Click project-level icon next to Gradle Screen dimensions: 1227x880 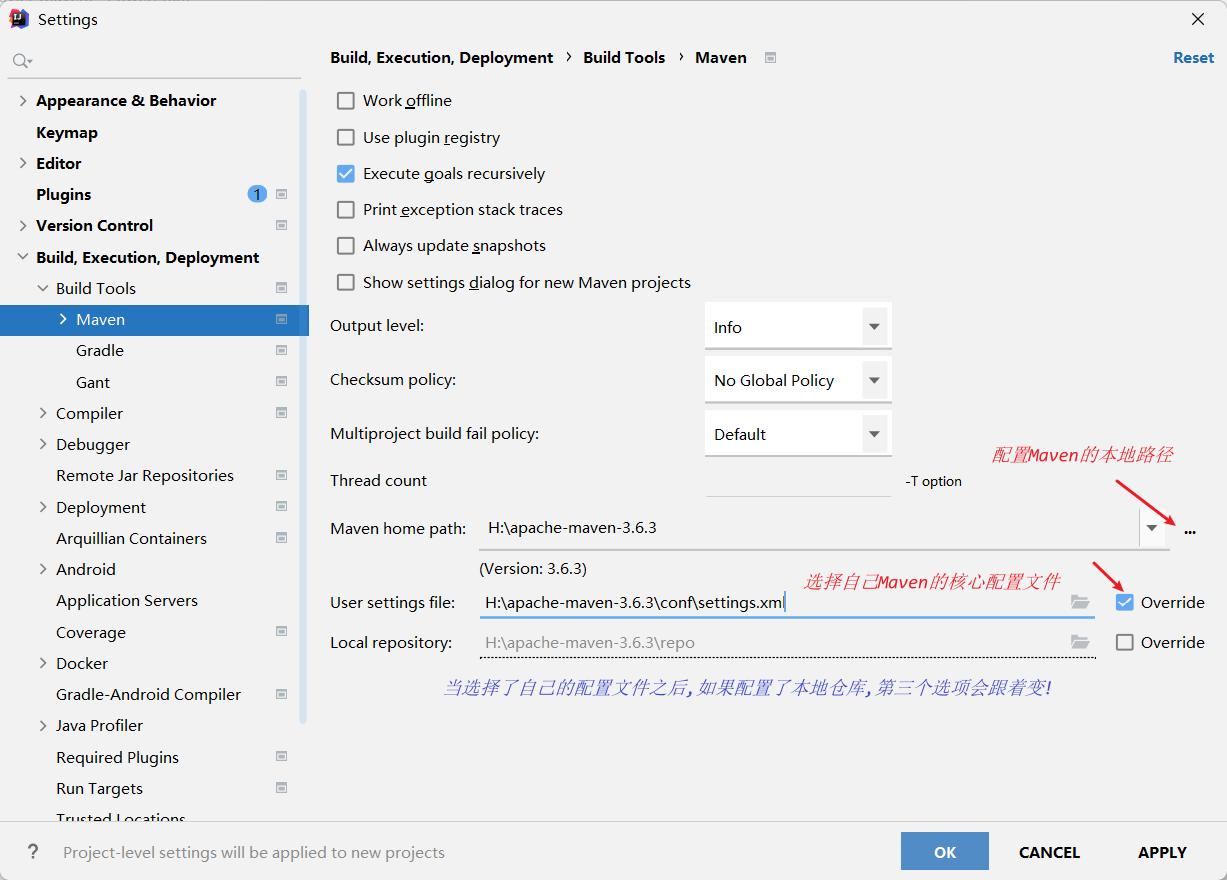[x=281, y=351]
